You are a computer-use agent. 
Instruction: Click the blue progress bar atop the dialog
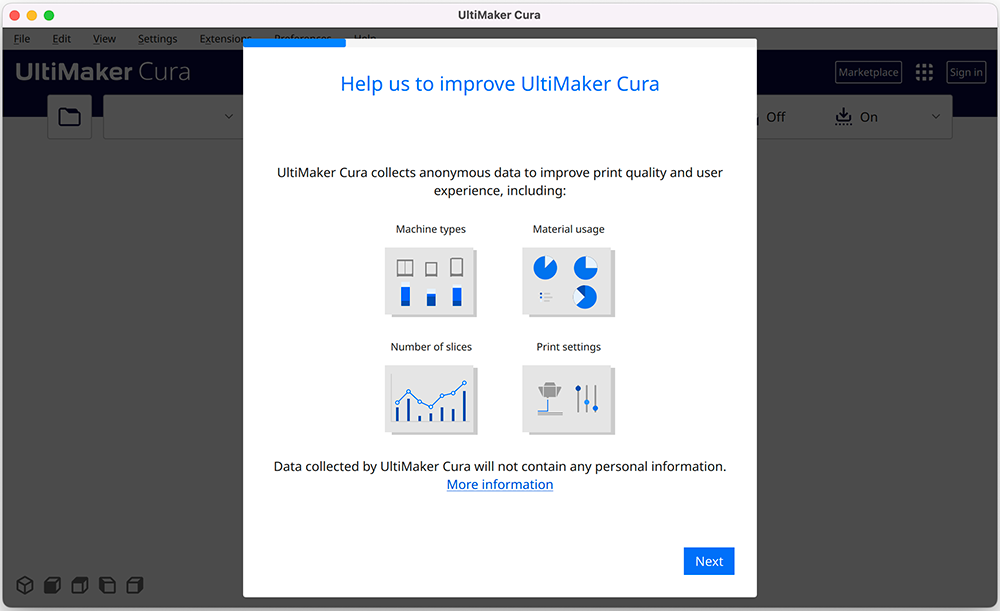pyautogui.click(x=294, y=42)
